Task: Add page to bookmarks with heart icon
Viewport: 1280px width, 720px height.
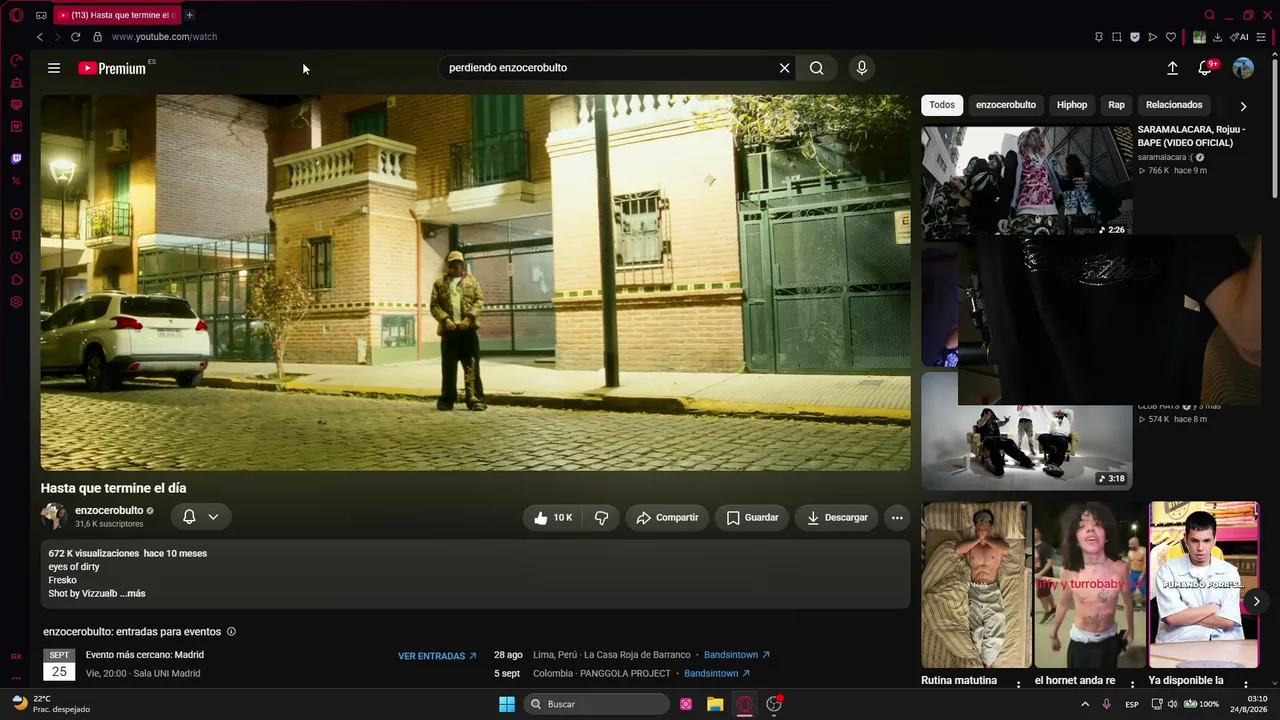Action: tap(1171, 37)
